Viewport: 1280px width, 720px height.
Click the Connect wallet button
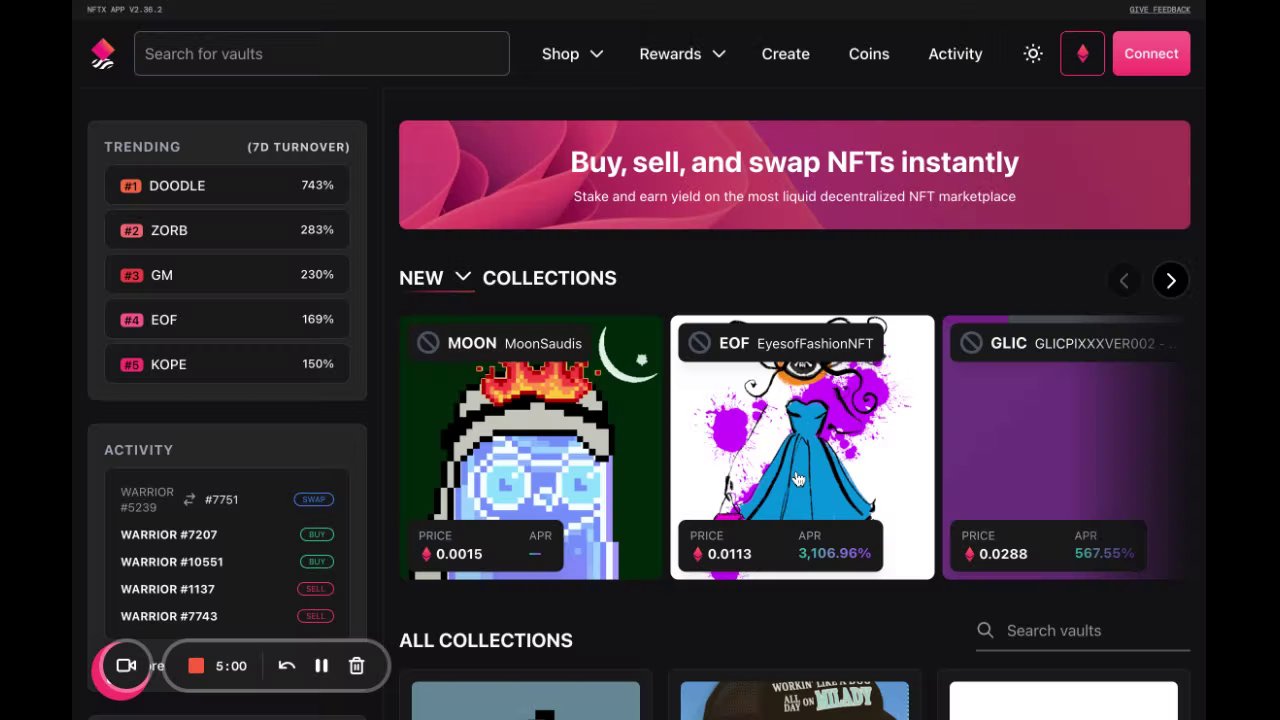(1151, 54)
